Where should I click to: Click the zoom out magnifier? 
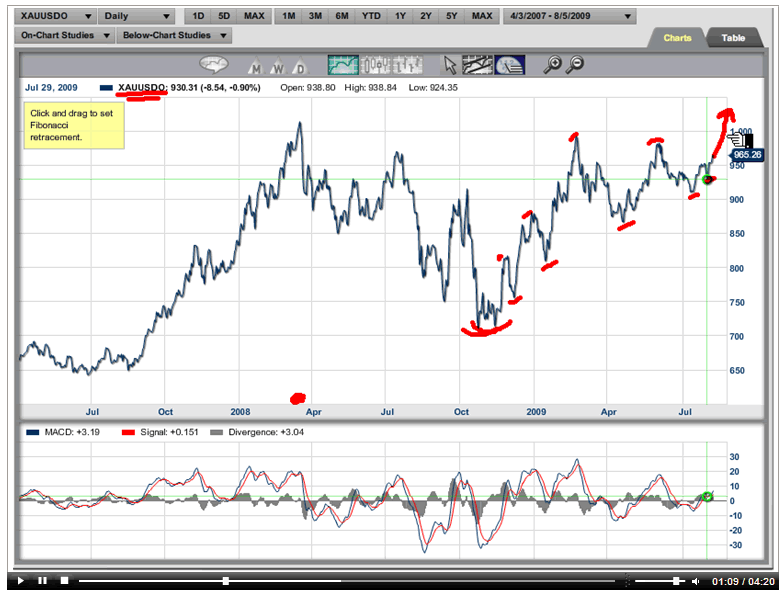coord(576,66)
